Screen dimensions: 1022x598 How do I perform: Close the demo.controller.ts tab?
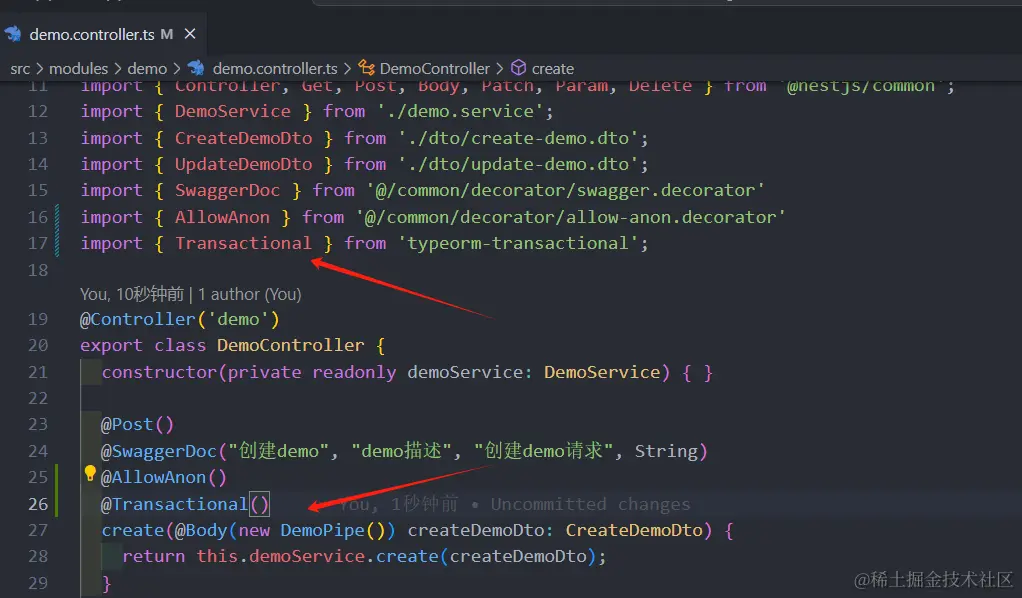pyautogui.click(x=190, y=33)
